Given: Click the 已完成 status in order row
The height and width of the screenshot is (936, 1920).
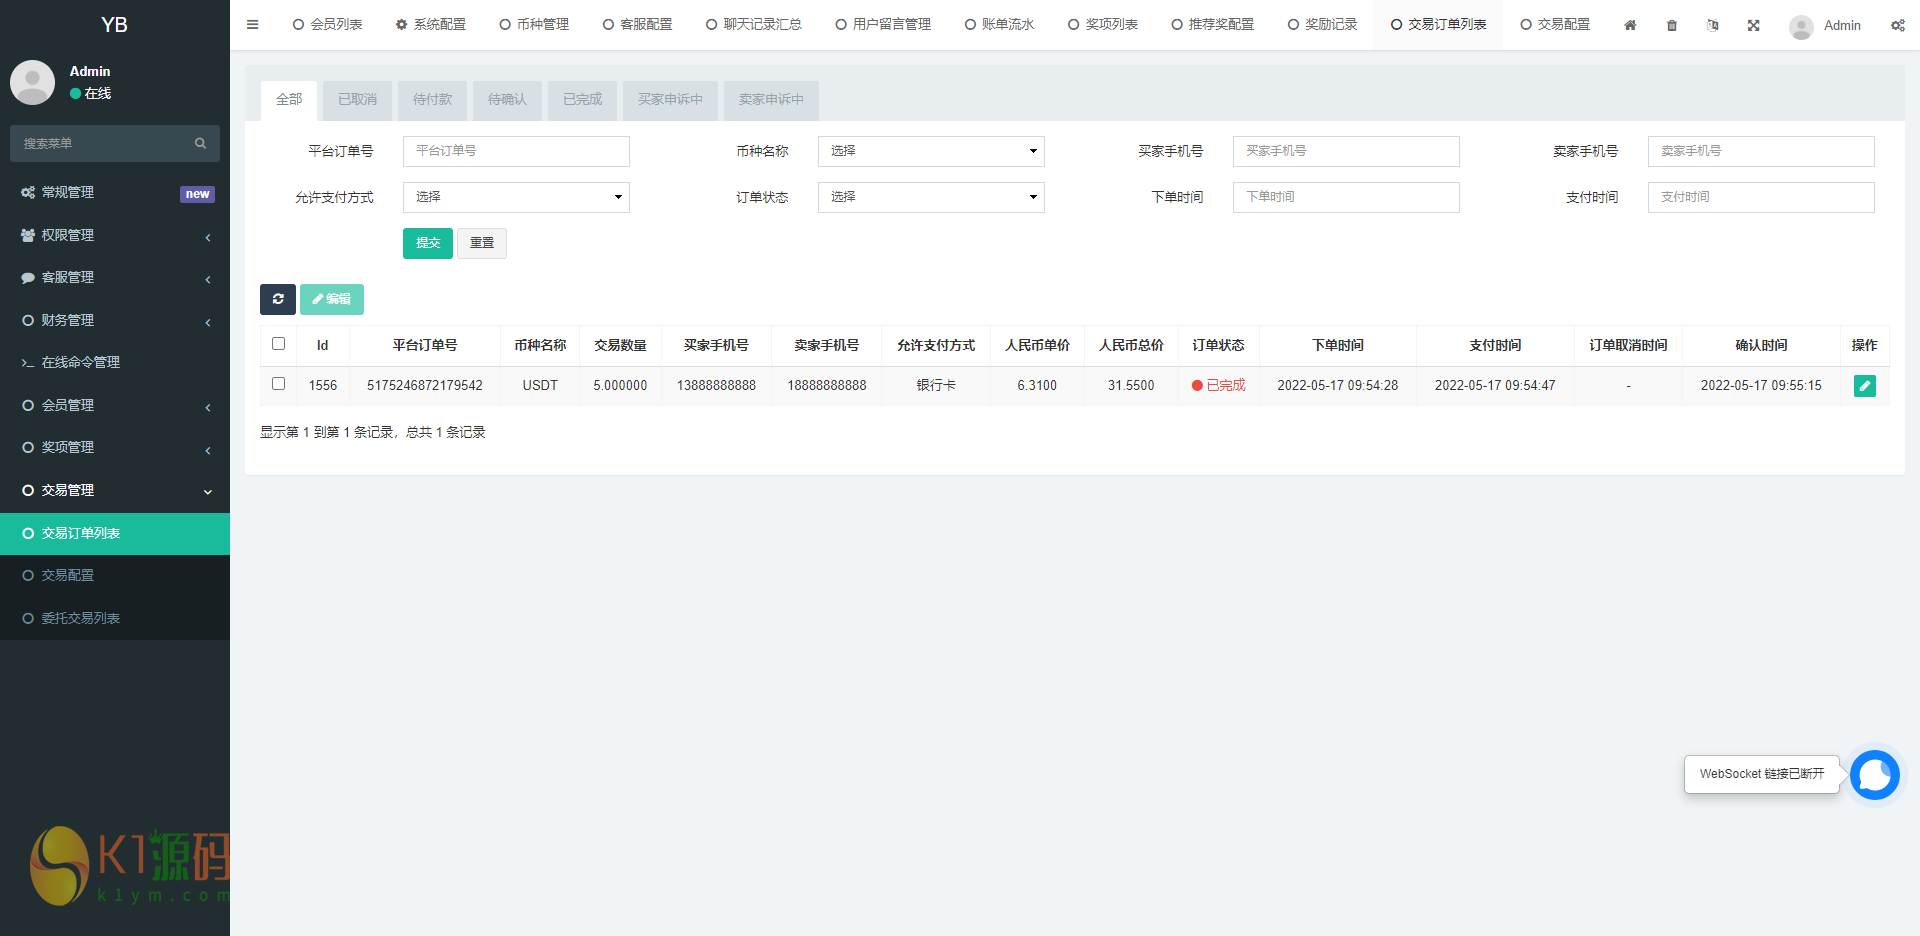Looking at the screenshot, I should coord(1219,385).
